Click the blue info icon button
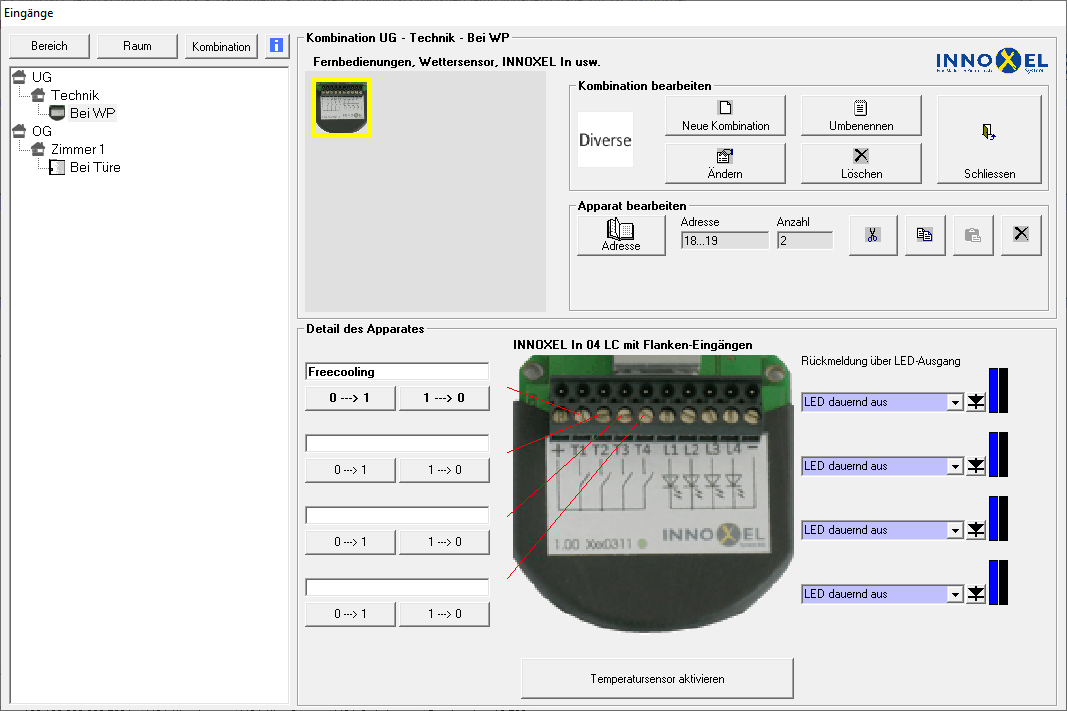 (277, 46)
